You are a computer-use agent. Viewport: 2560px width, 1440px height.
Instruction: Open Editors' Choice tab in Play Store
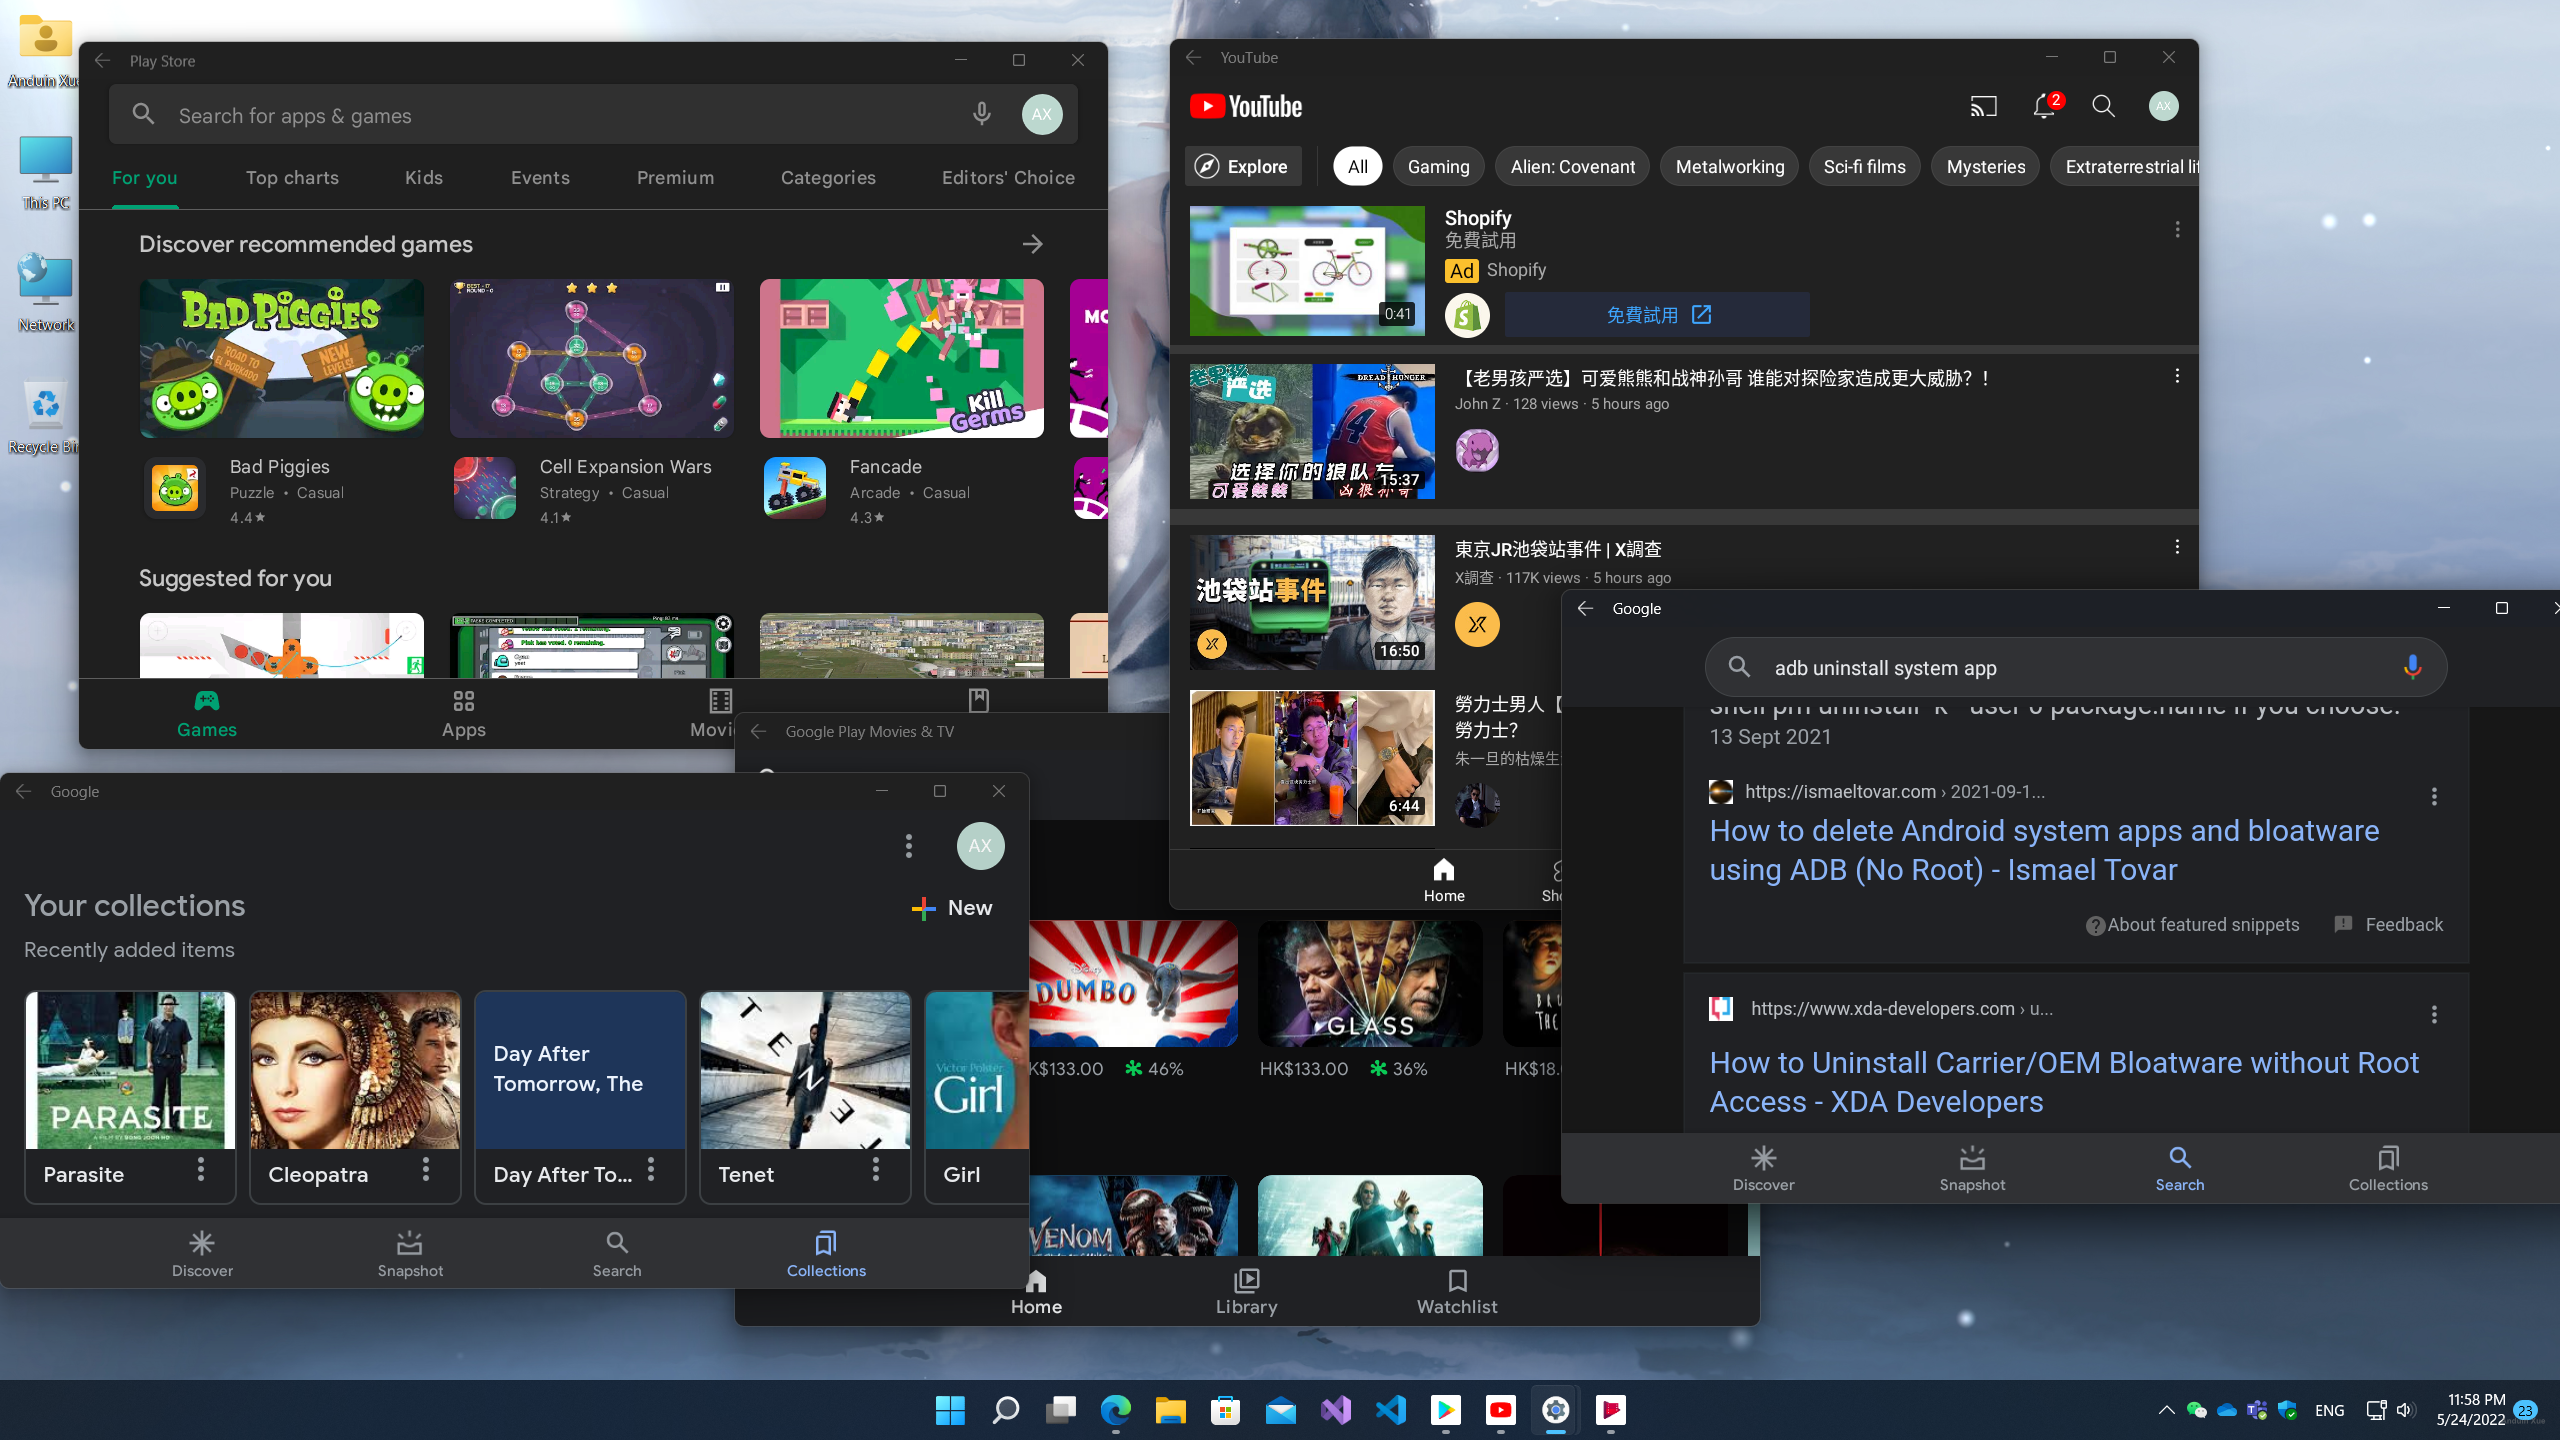point(1008,178)
